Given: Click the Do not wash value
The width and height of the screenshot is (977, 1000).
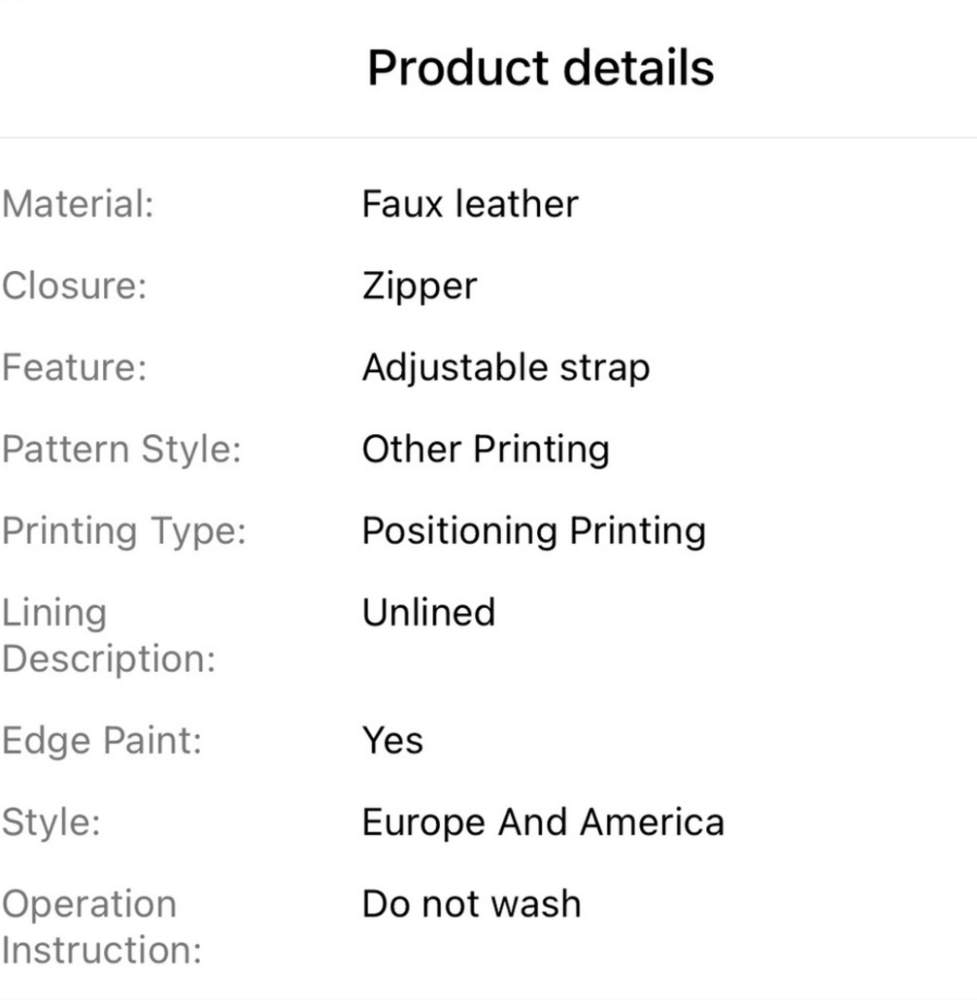Looking at the screenshot, I should 472,904.
